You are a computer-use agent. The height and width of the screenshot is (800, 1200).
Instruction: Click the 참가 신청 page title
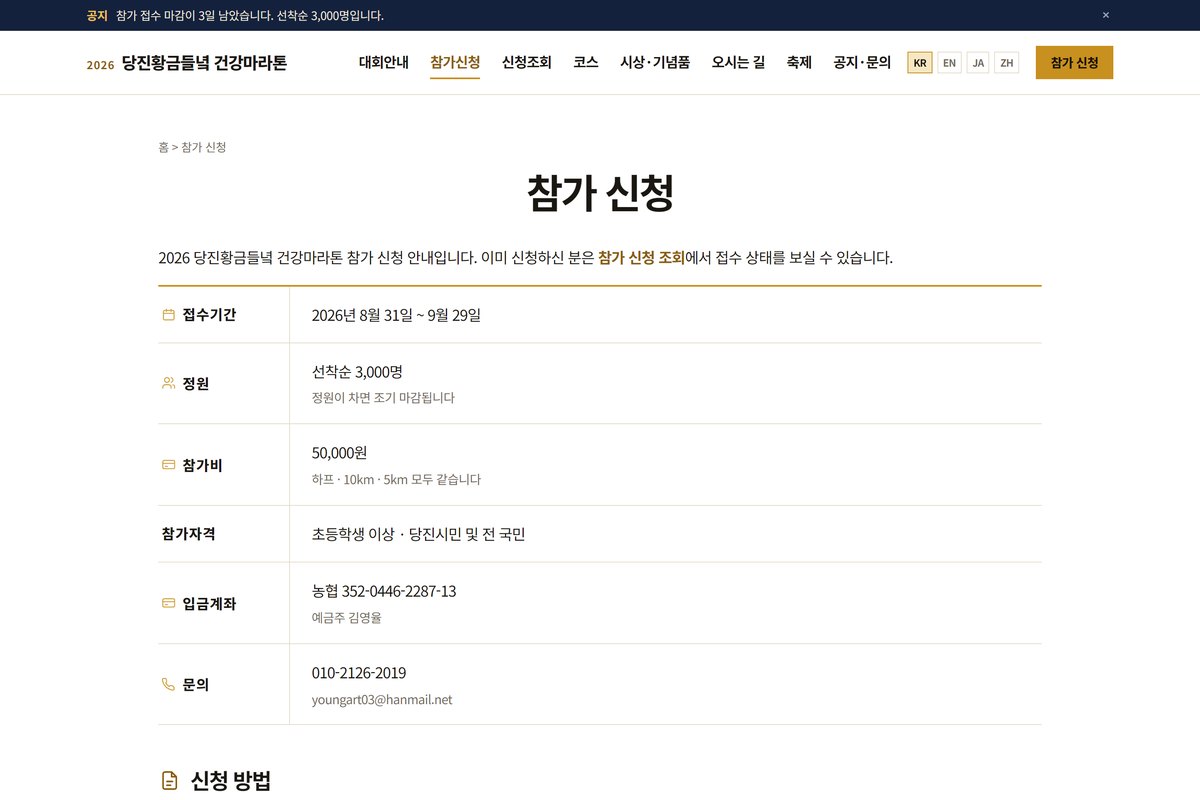pyautogui.click(x=600, y=194)
